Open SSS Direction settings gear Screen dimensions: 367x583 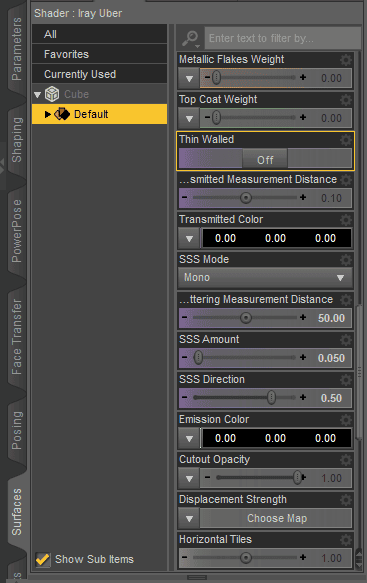point(346,380)
